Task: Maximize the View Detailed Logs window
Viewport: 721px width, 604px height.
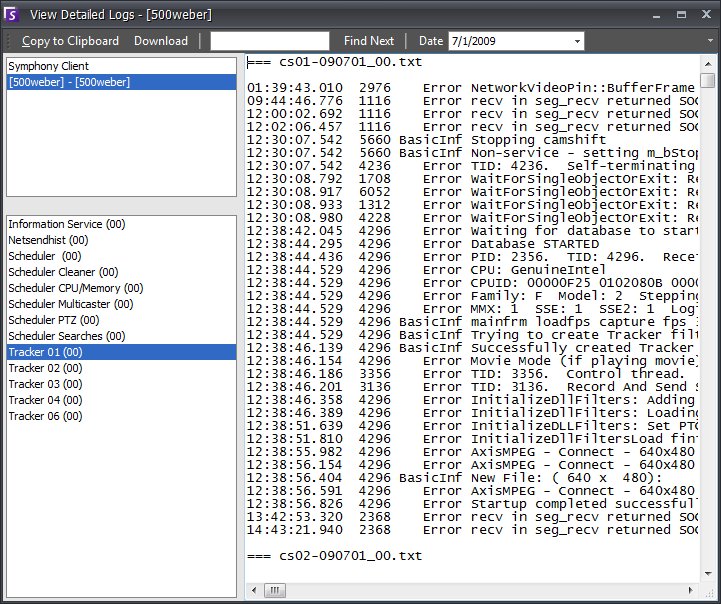Action: (x=681, y=15)
